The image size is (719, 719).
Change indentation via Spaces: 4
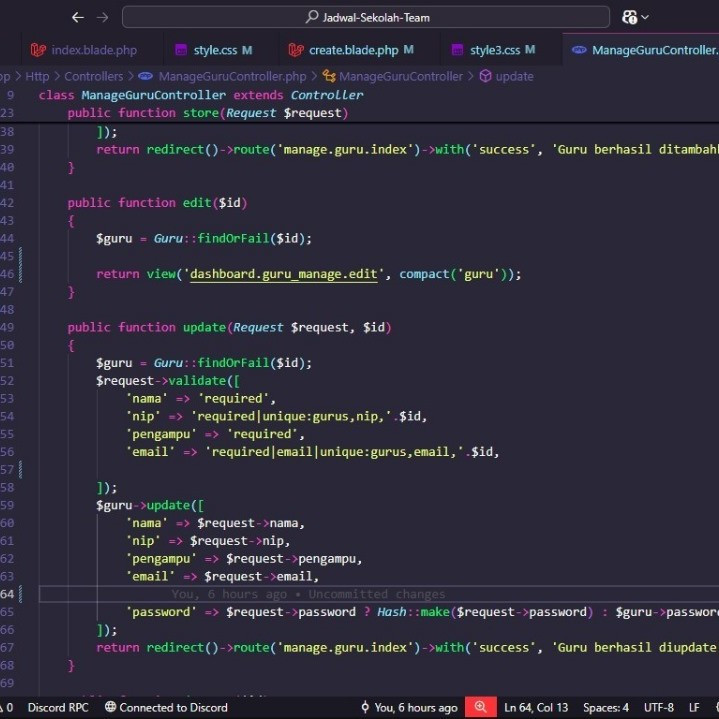point(606,707)
